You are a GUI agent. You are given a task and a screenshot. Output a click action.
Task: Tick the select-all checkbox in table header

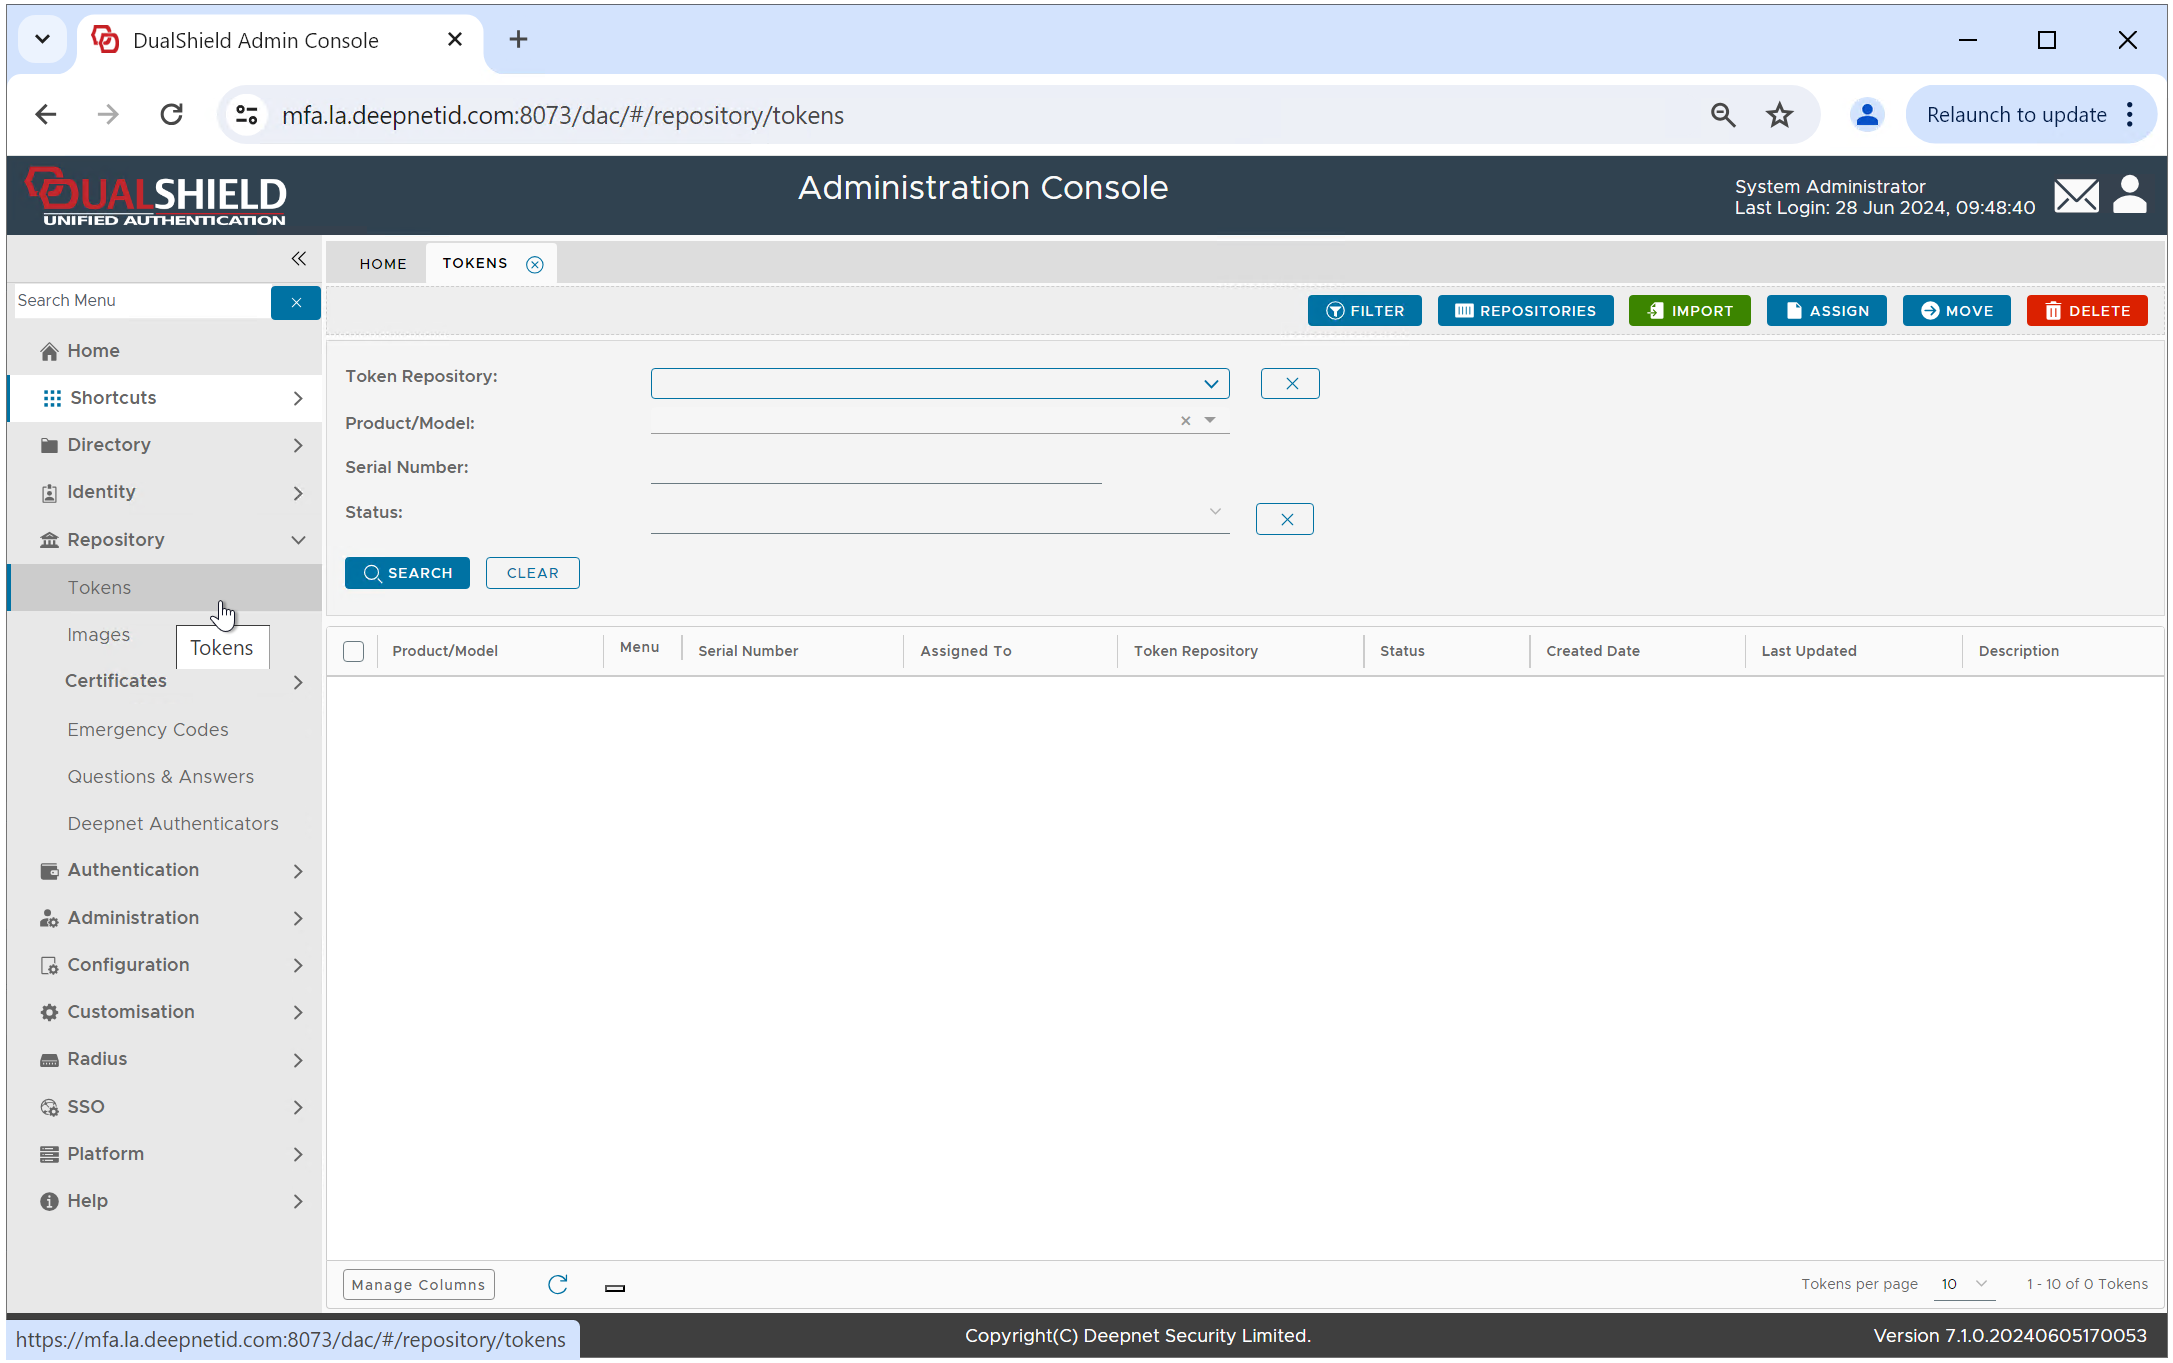[x=353, y=652]
